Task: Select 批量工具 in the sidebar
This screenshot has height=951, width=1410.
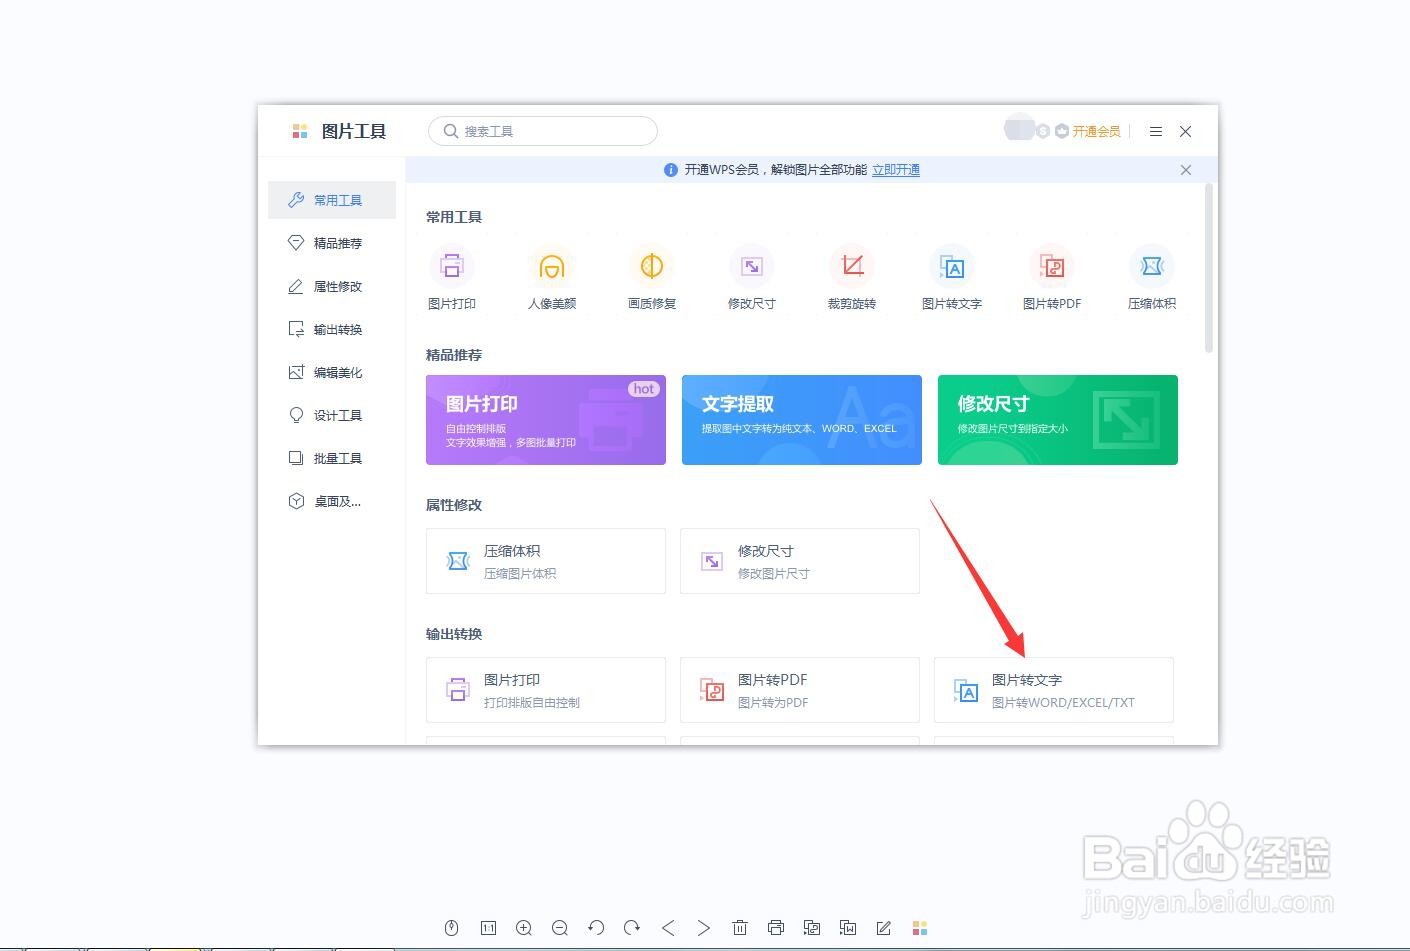Action: [x=332, y=458]
